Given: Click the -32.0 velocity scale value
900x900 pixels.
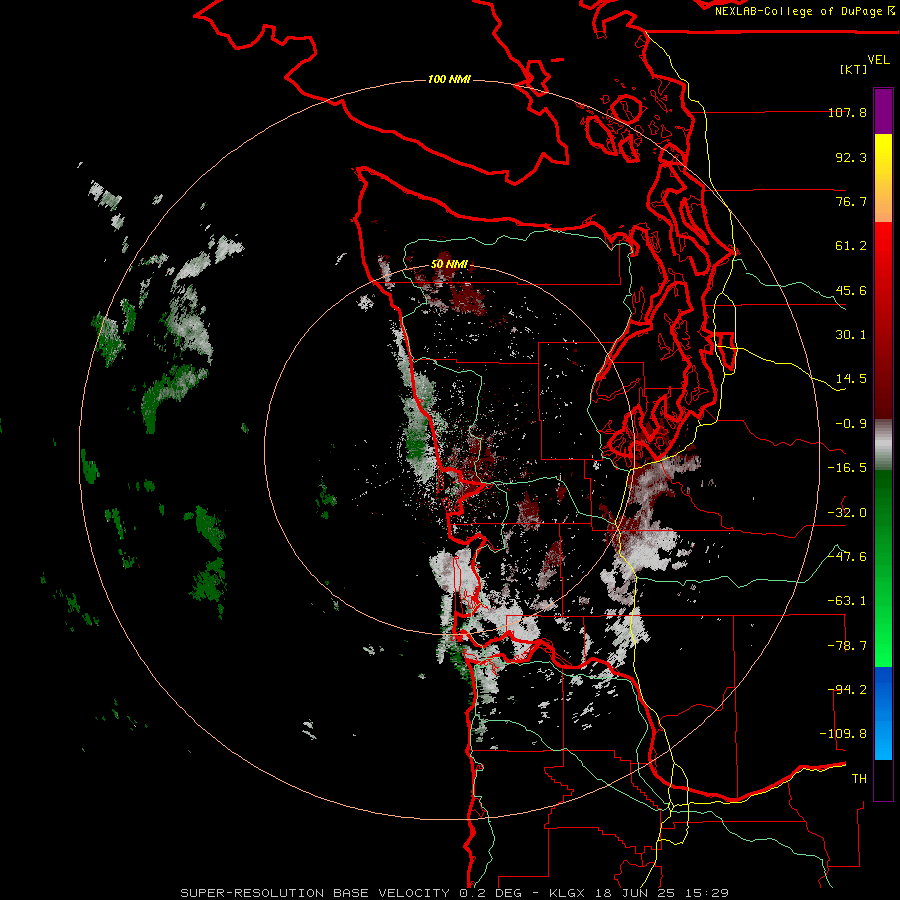Looking at the screenshot, I should pyautogui.click(x=848, y=513).
